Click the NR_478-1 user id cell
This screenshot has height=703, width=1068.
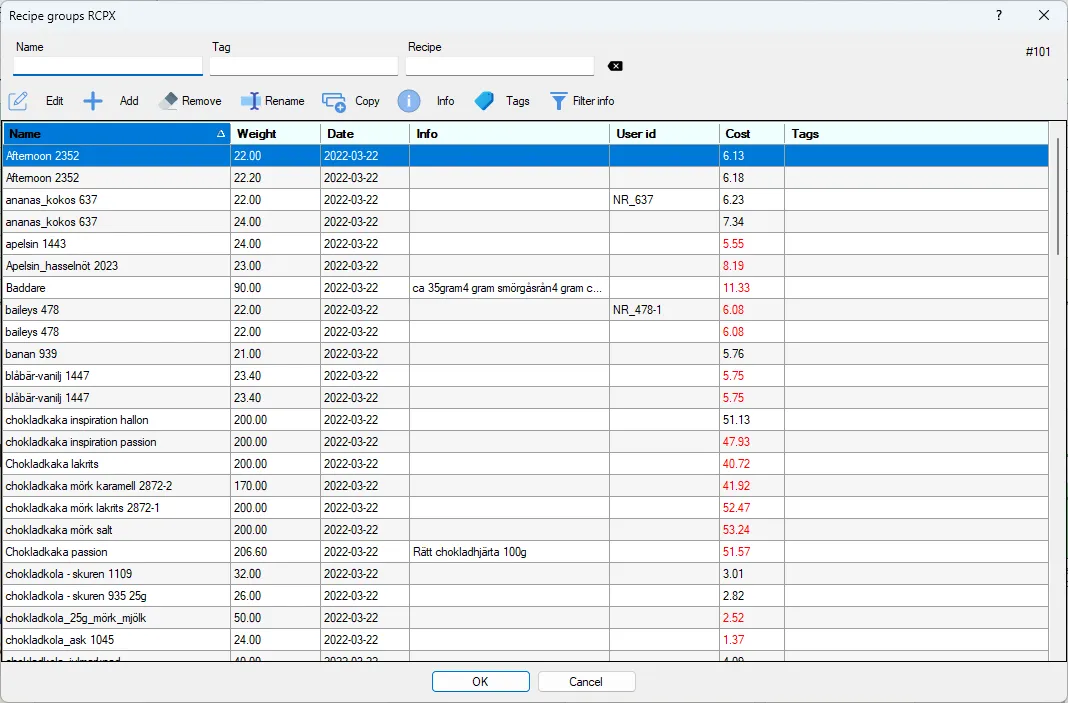pyautogui.click(x=664, y=309)
